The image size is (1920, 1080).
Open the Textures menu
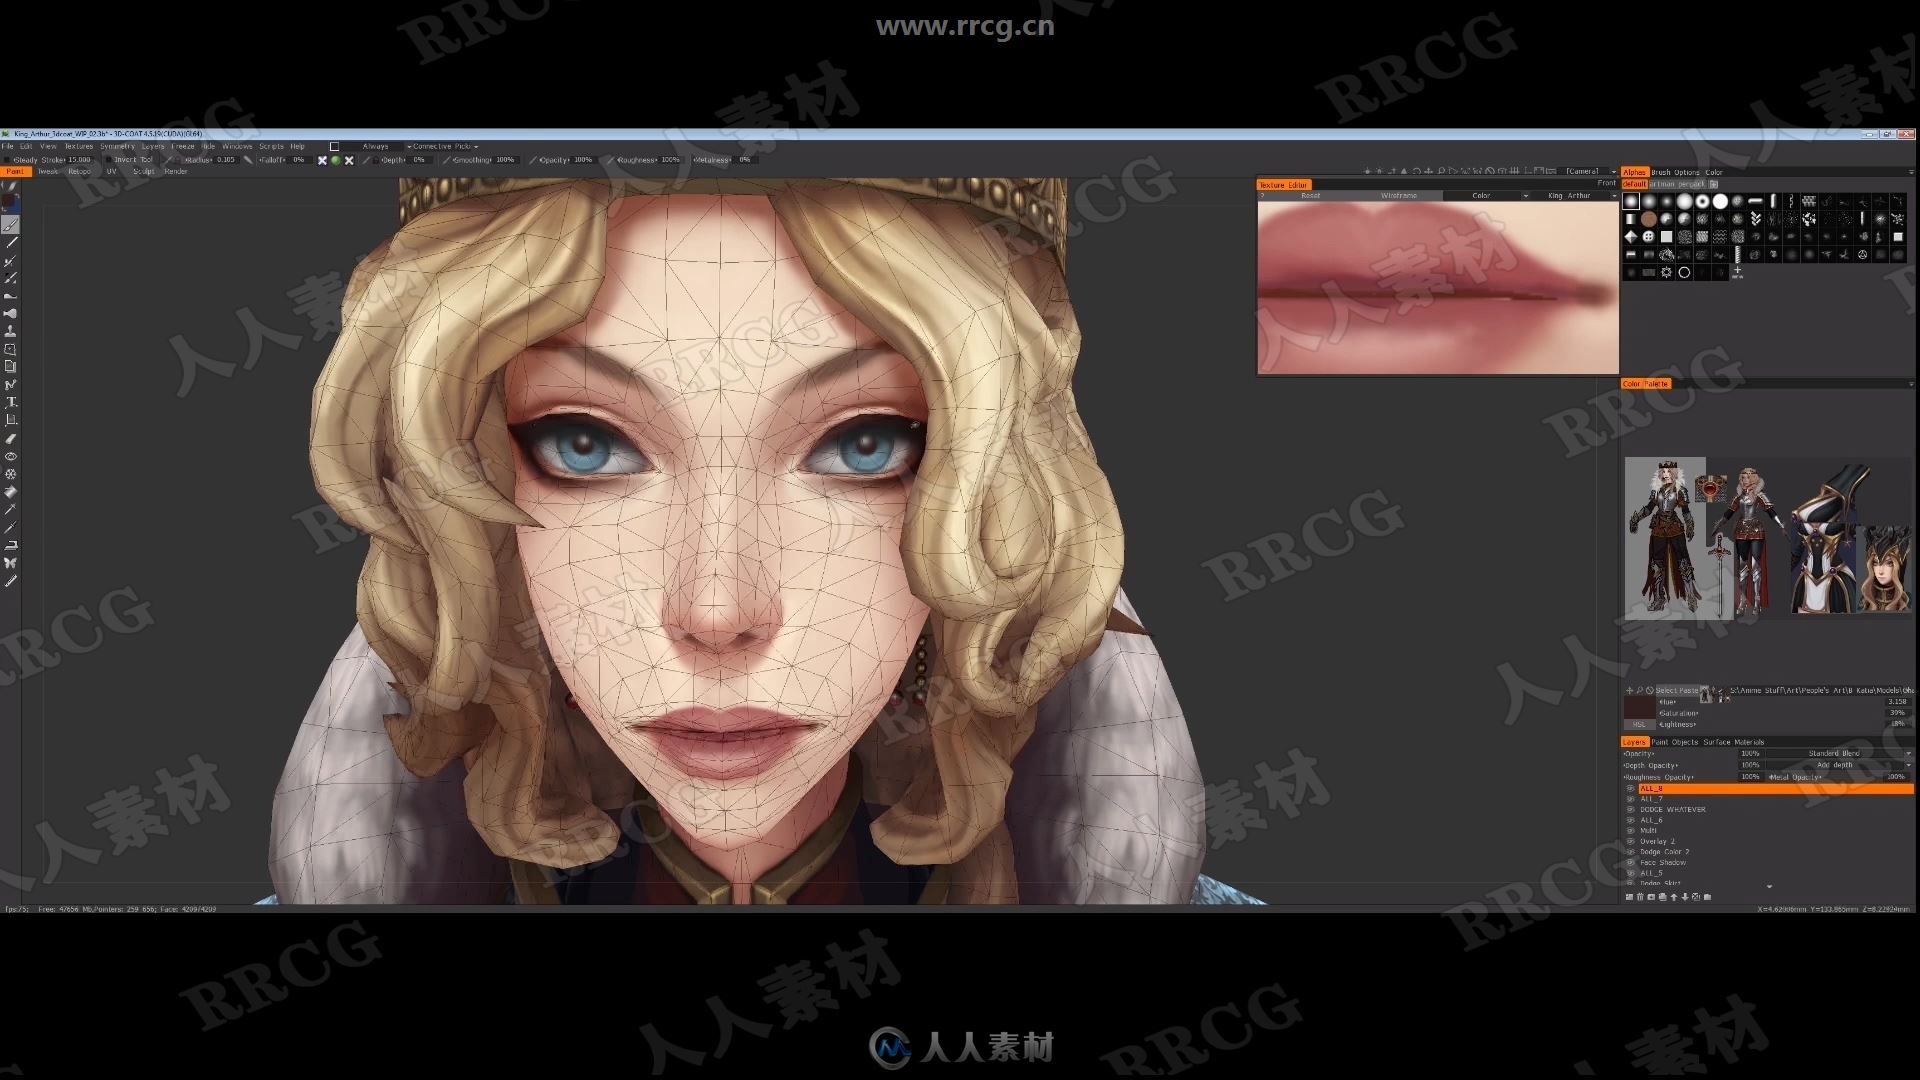(78, 146)
